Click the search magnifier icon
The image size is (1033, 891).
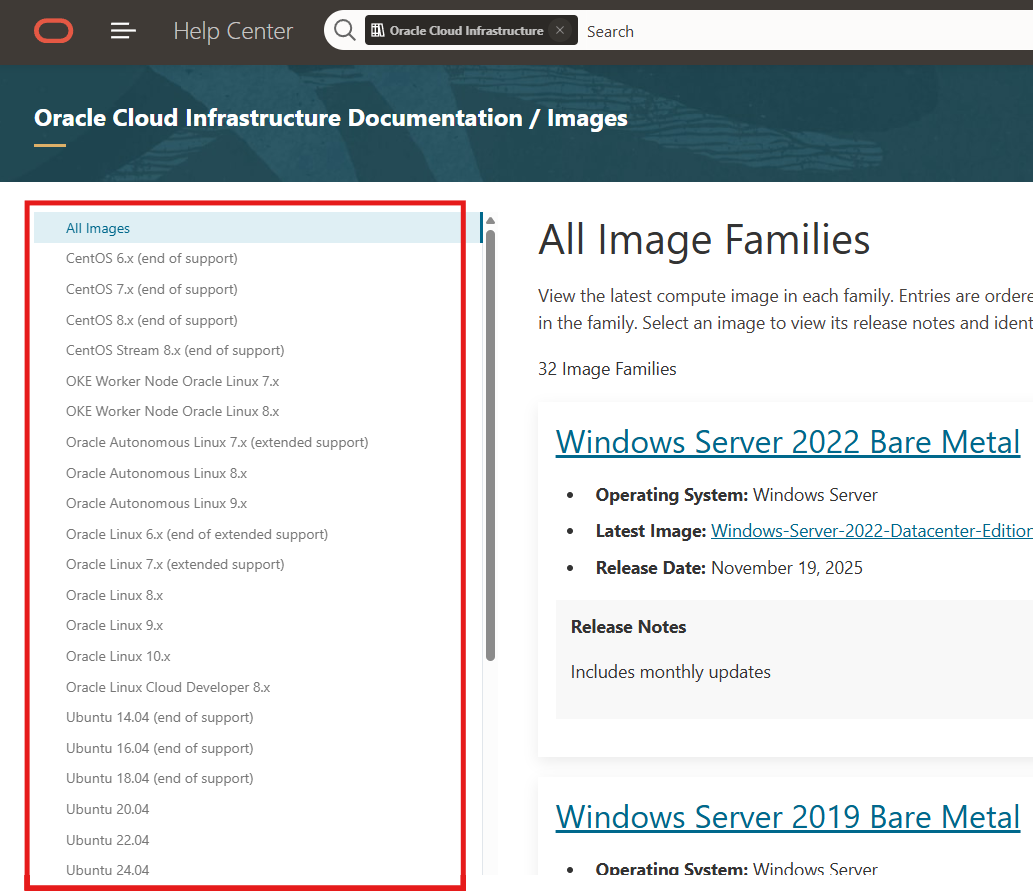[344, 30]
